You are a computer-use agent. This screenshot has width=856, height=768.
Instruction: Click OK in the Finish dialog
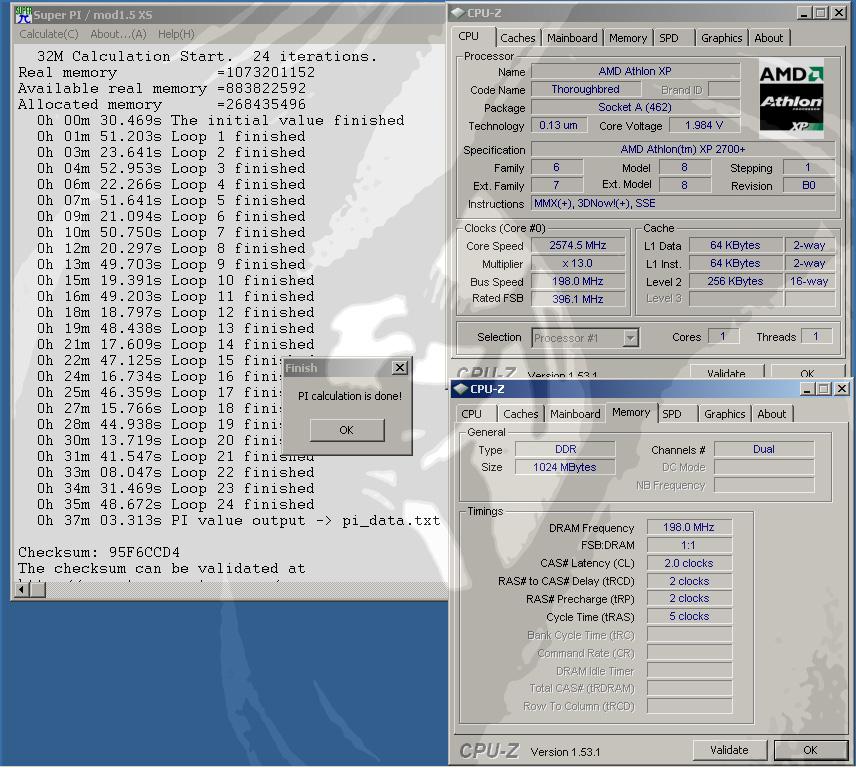[347, 430]
